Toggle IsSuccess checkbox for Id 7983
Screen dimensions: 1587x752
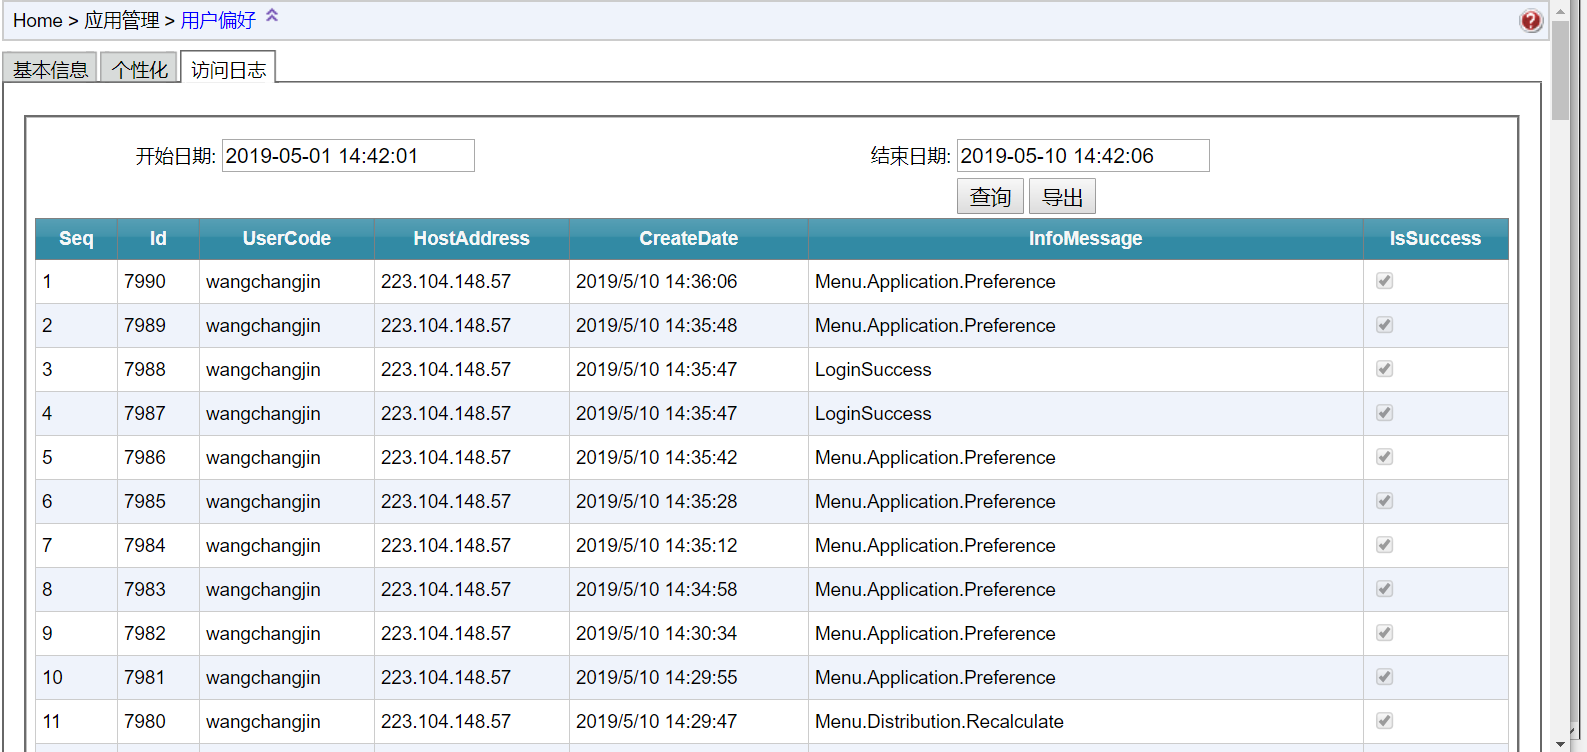[x=1384, y=589]
